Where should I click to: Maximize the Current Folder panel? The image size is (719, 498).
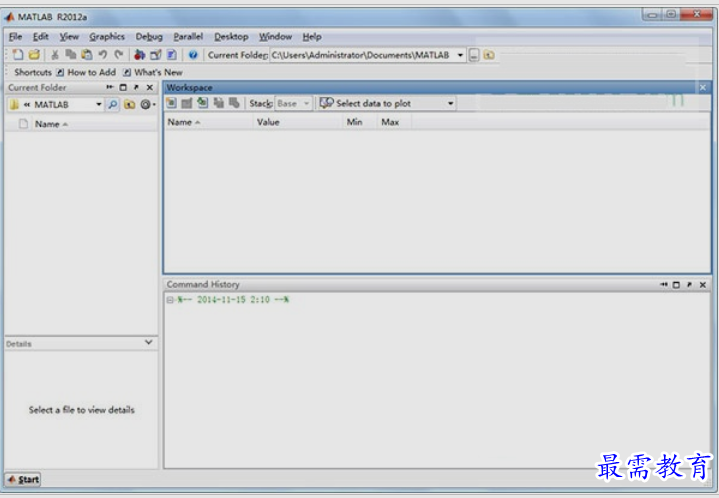(123, 87)
